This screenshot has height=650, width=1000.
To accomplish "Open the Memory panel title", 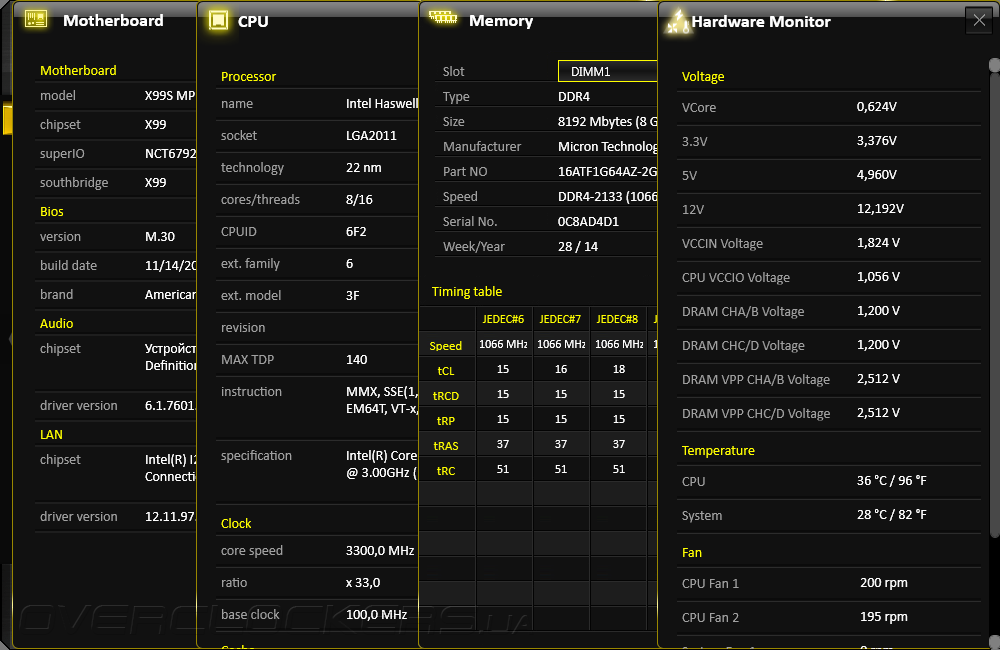I will 501,20.
